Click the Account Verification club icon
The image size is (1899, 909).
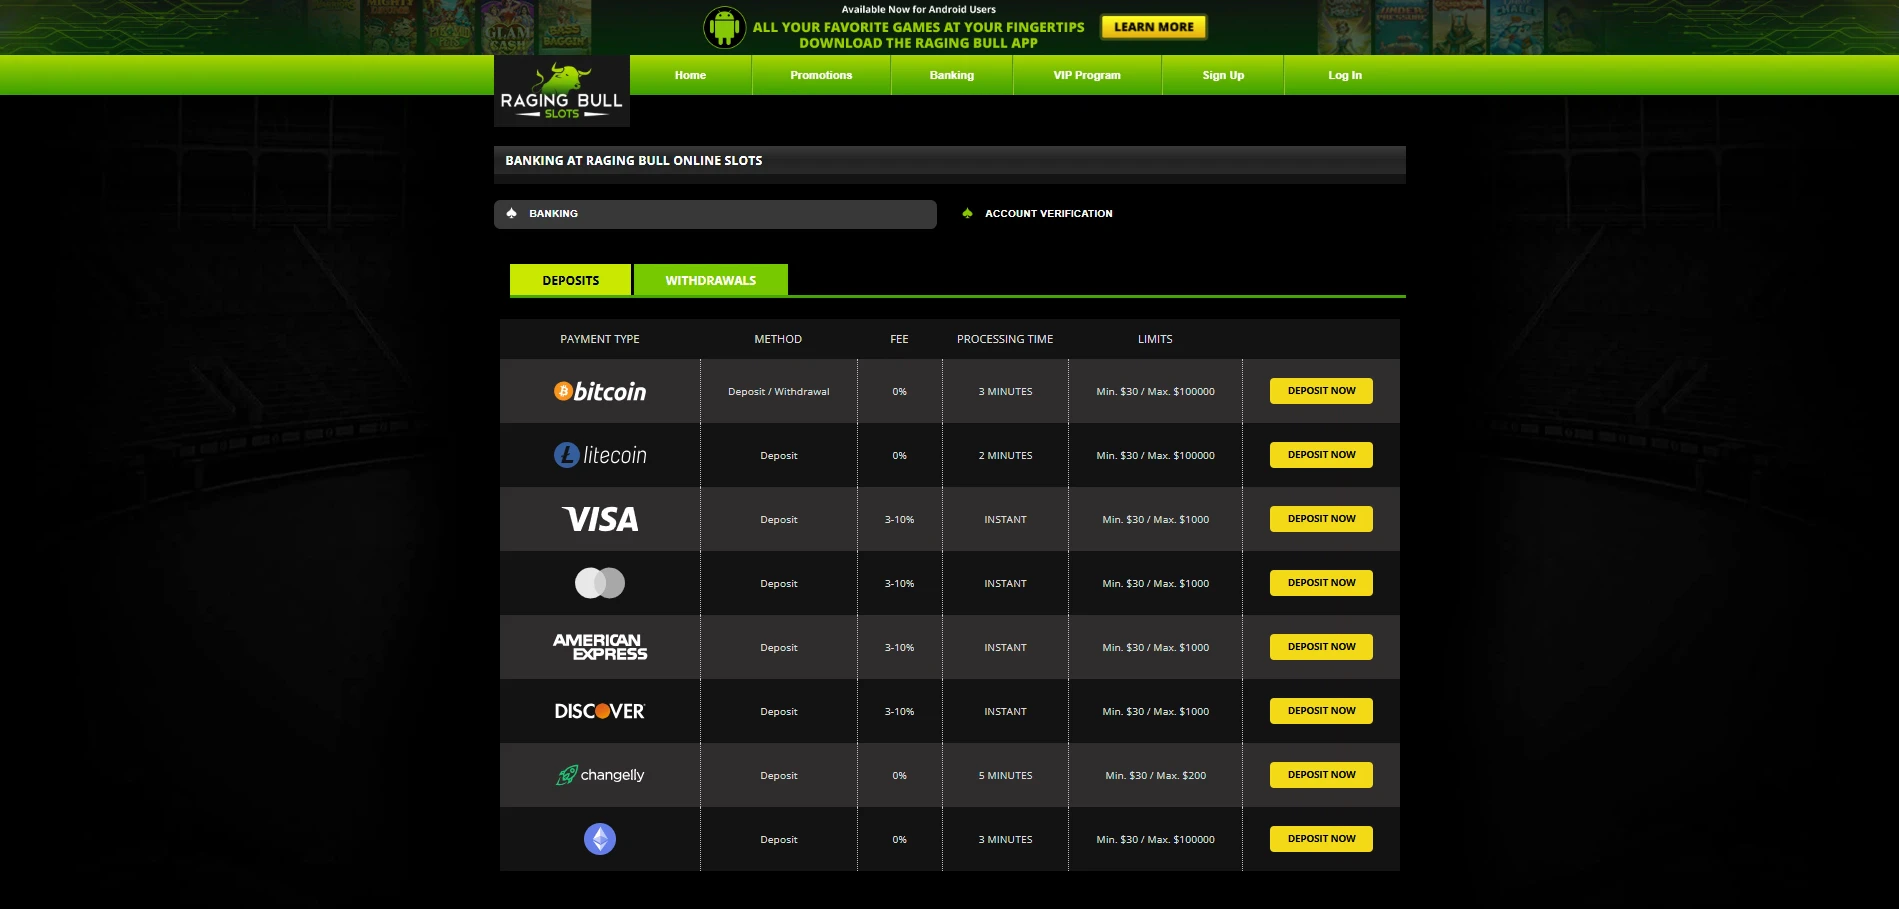click(967, 213)
